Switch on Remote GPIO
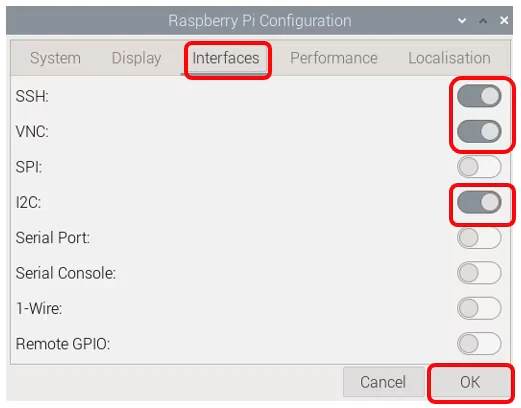This screenshot has width=521, height=408. [x=479, y=344]
